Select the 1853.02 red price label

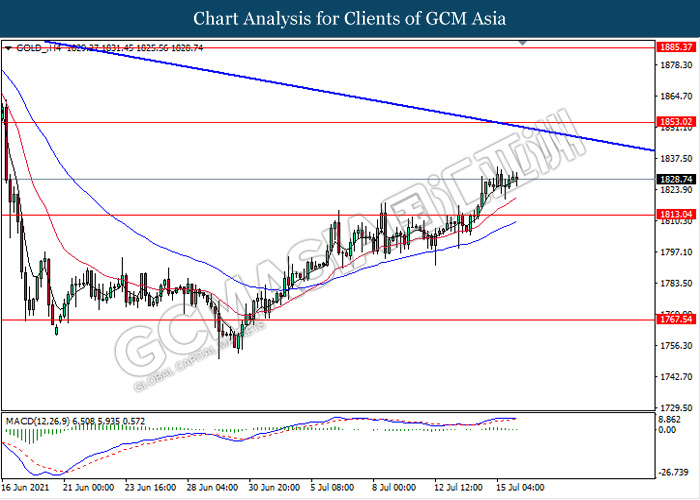tap(676, 122)
